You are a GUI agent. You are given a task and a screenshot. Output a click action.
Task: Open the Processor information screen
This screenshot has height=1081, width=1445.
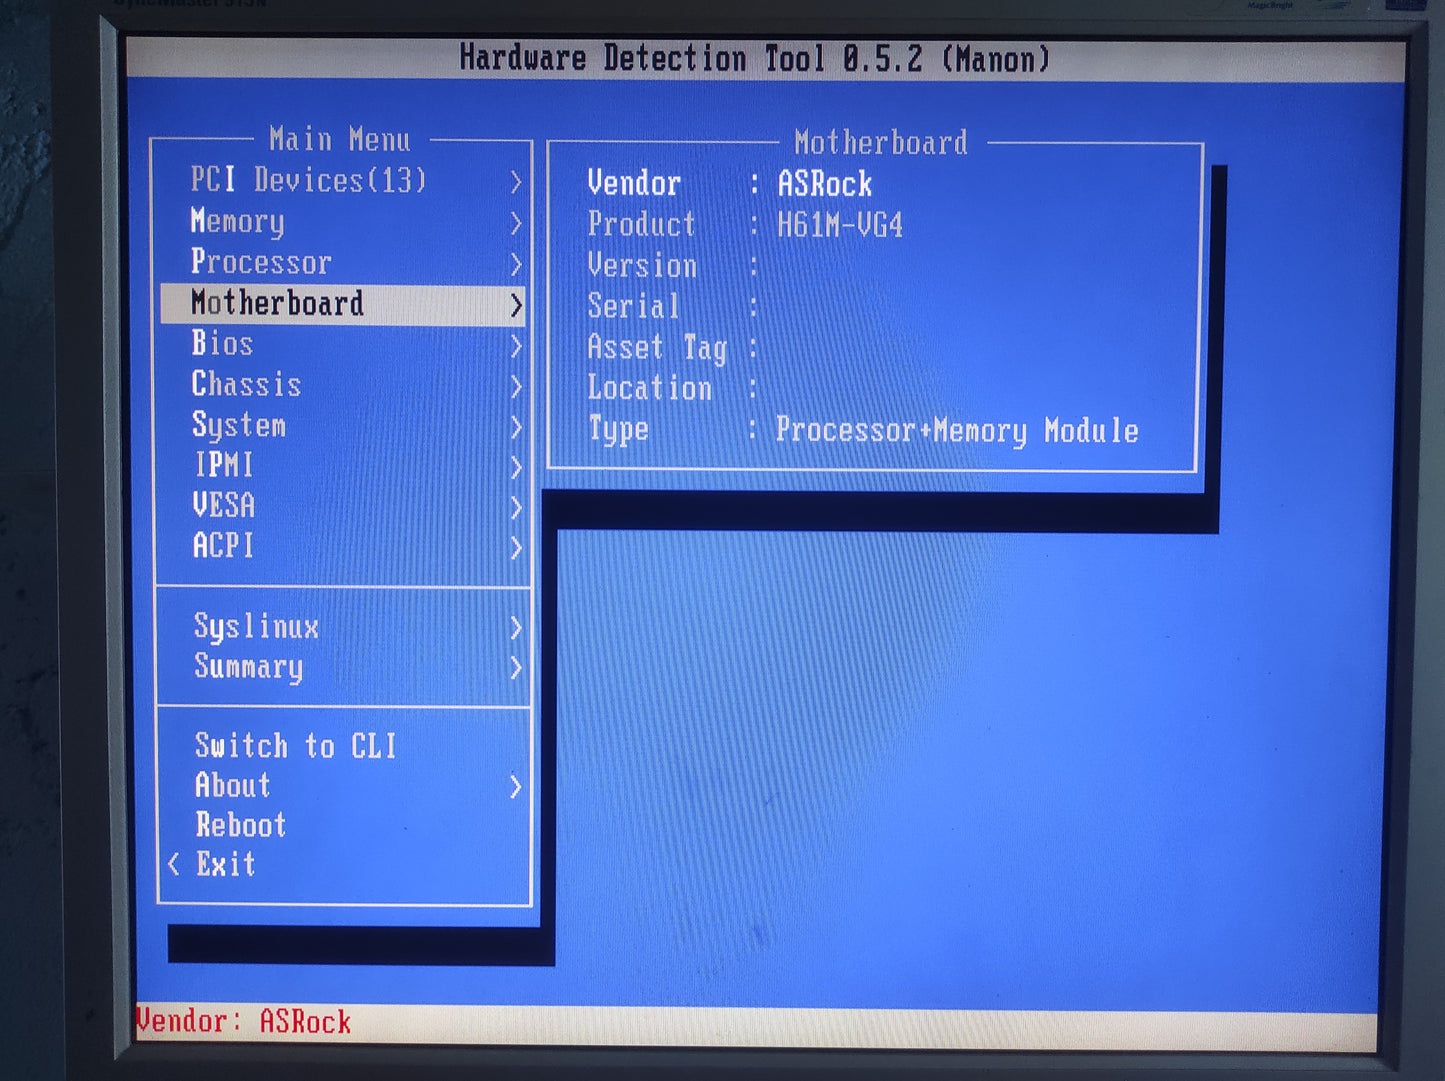tap(262, 263)
